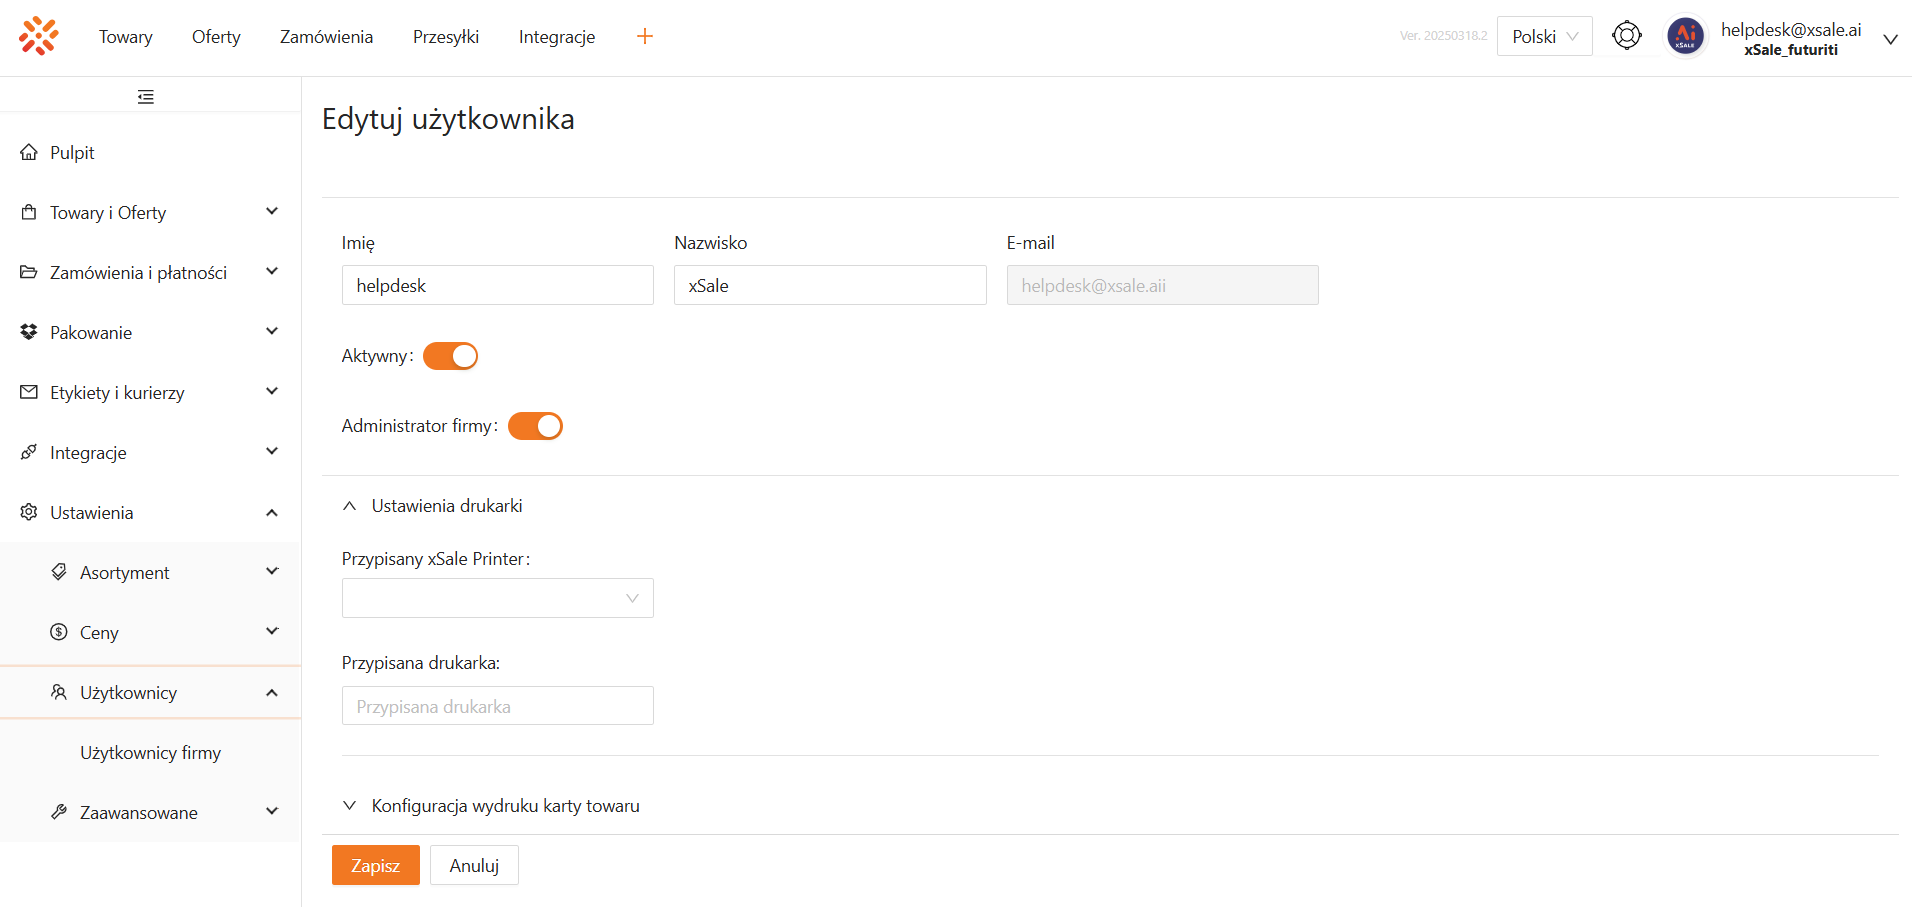Open the help lifebuoy icon

tap(1627, 36)
